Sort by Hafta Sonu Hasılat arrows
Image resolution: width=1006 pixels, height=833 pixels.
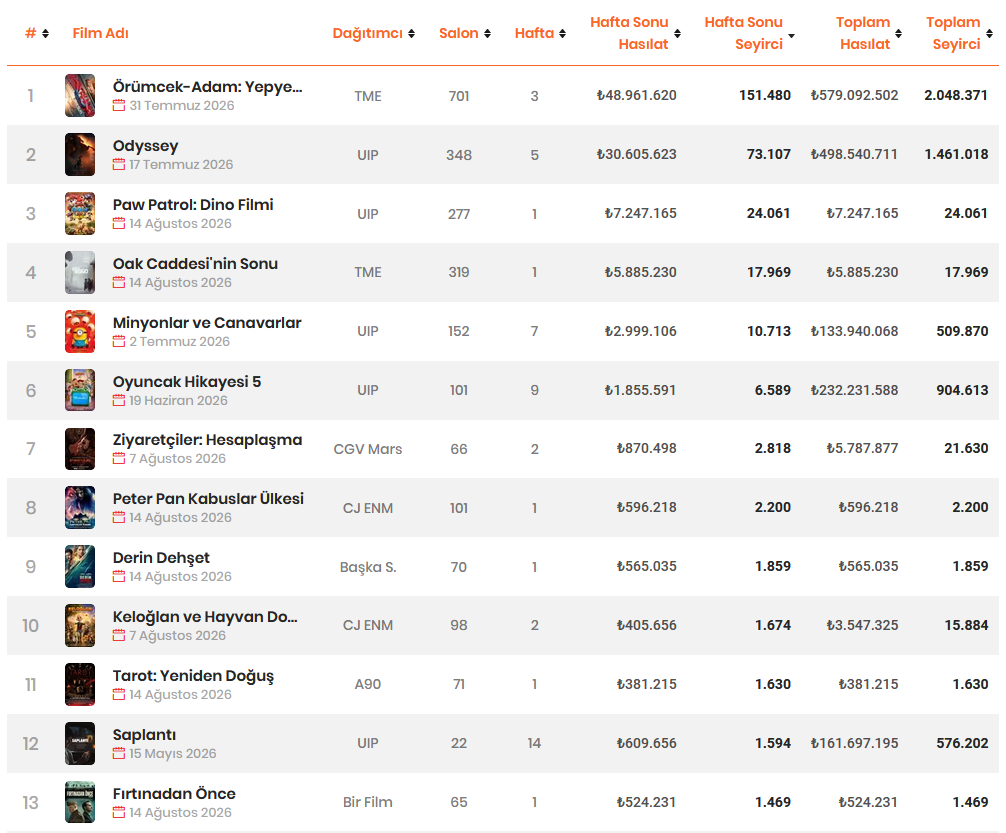pyautogui.click(x=678, y=33)
